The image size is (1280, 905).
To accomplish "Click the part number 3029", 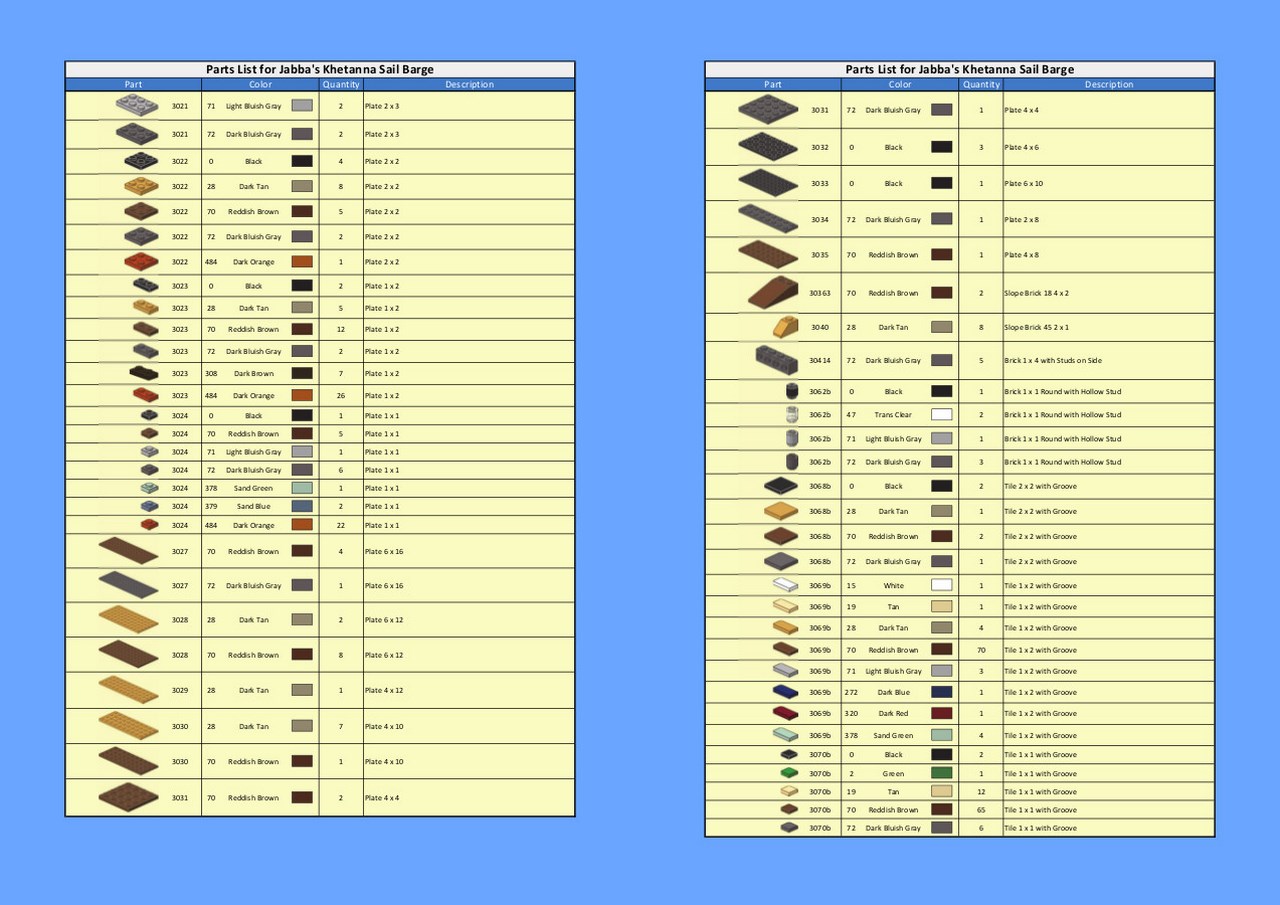I will tap(180, 690).
